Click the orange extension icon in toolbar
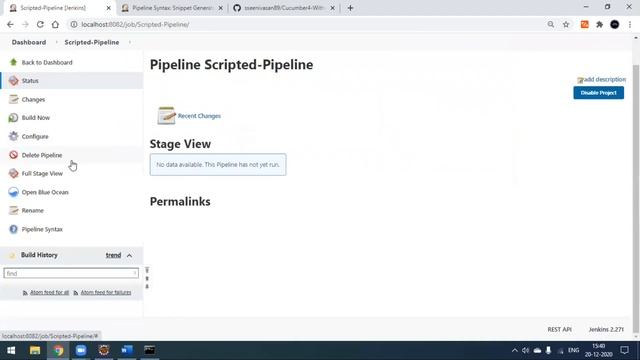 pyautogui.click(x=584, y=24)
